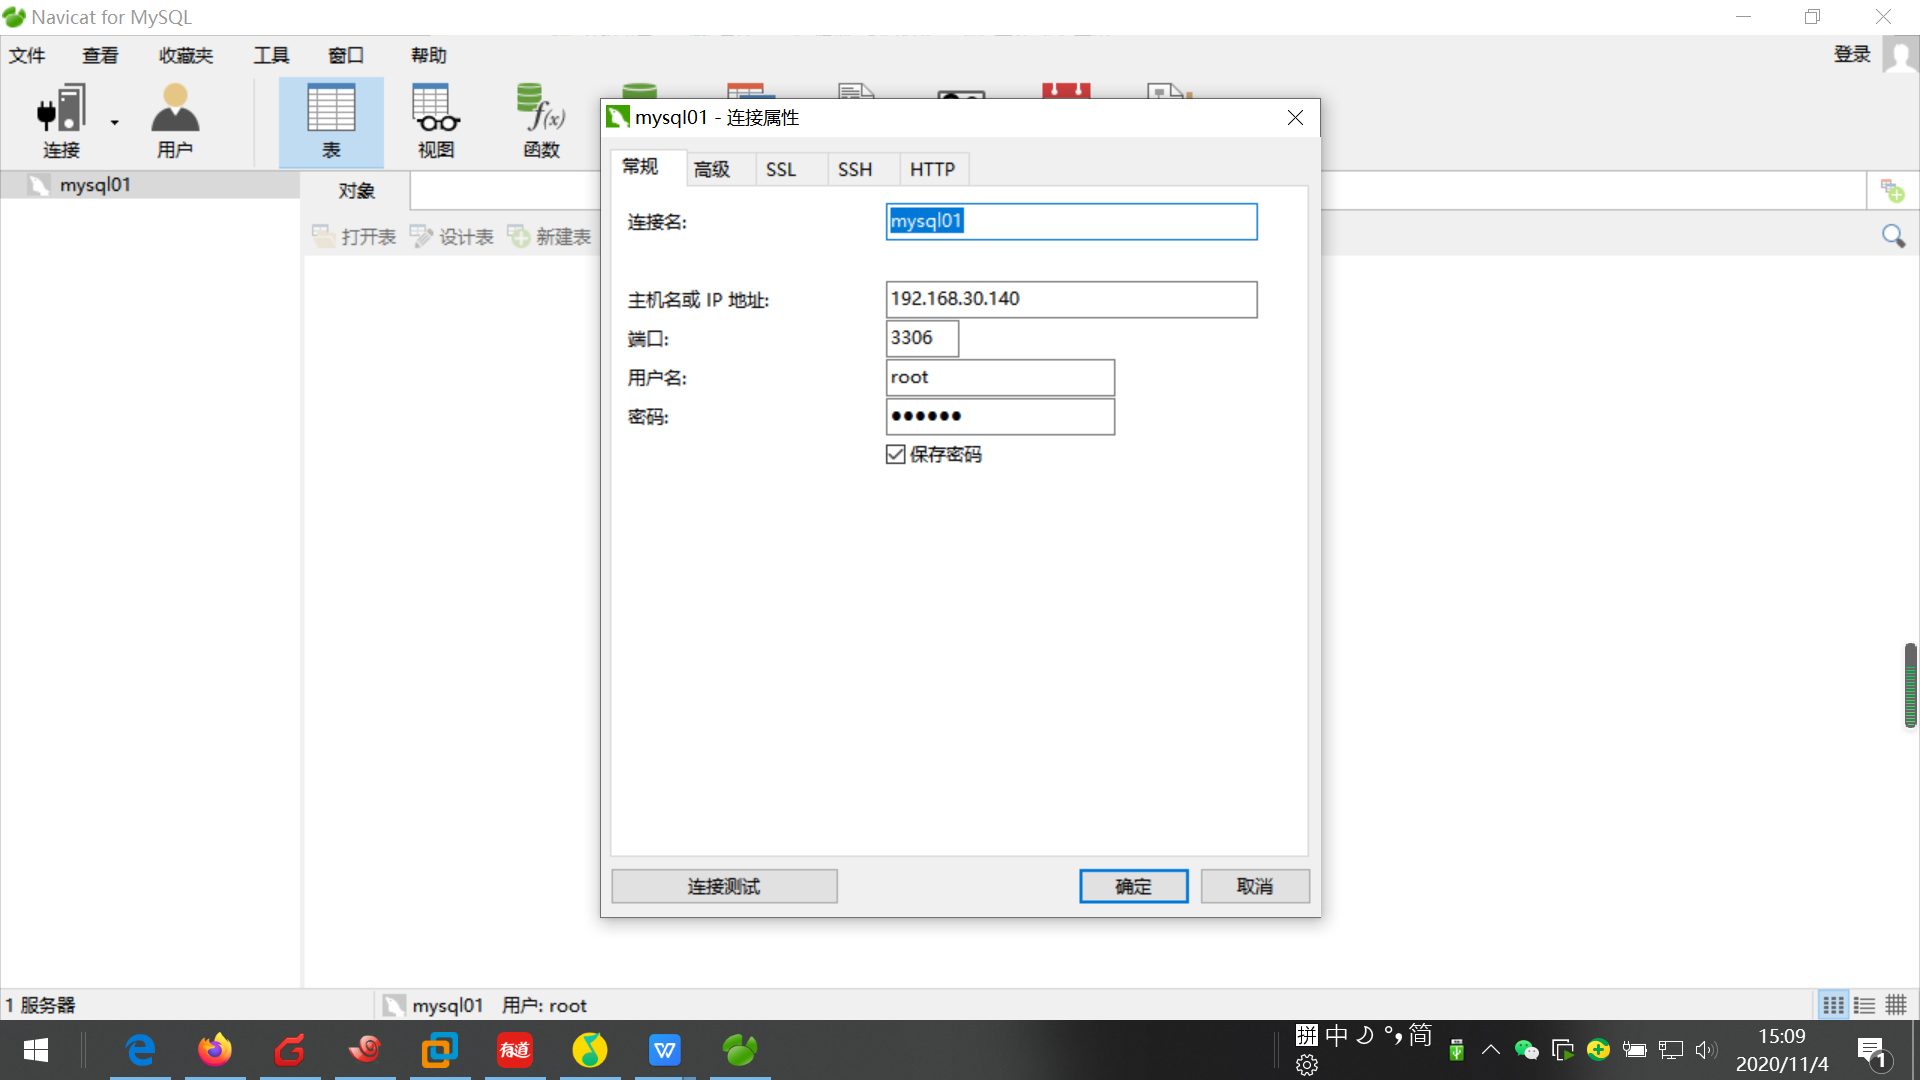Open Firefox from the taskbar
Image resolution: width=1920 pixels, height=1080 pixels.
pyautogui.click(x=215, y=1050)
